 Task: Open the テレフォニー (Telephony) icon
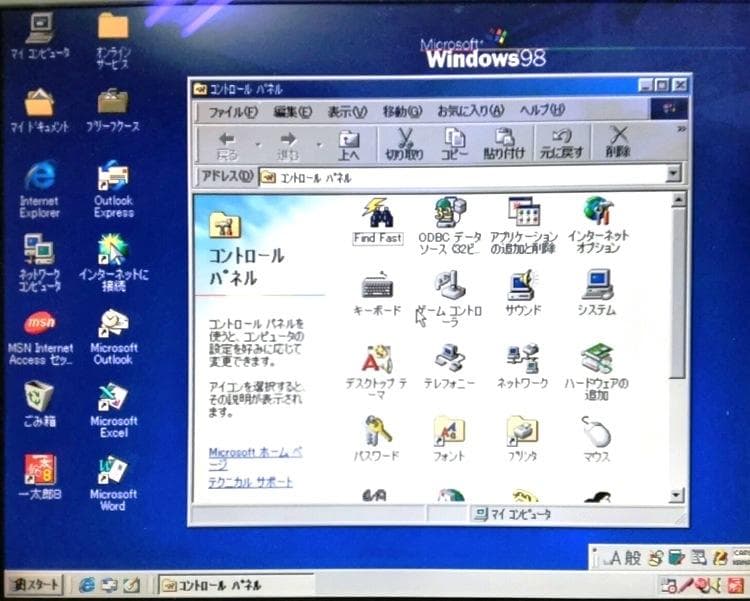pyautogui.click(x=450, y=366)
